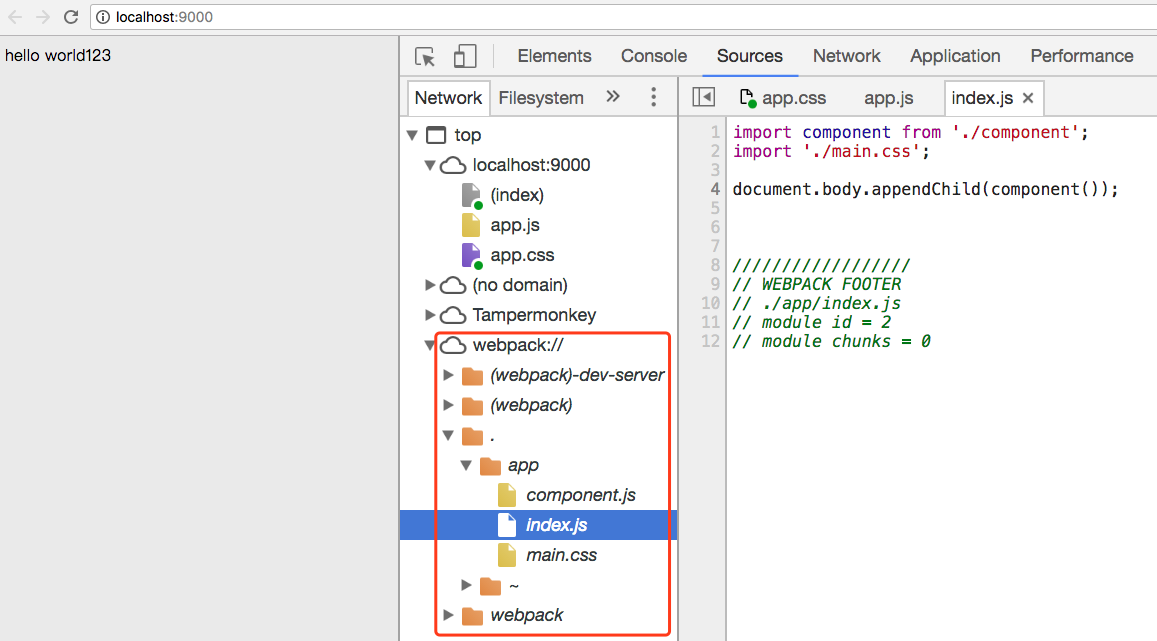
Task: Open main.css from the app folder
Action: (561, 555)
